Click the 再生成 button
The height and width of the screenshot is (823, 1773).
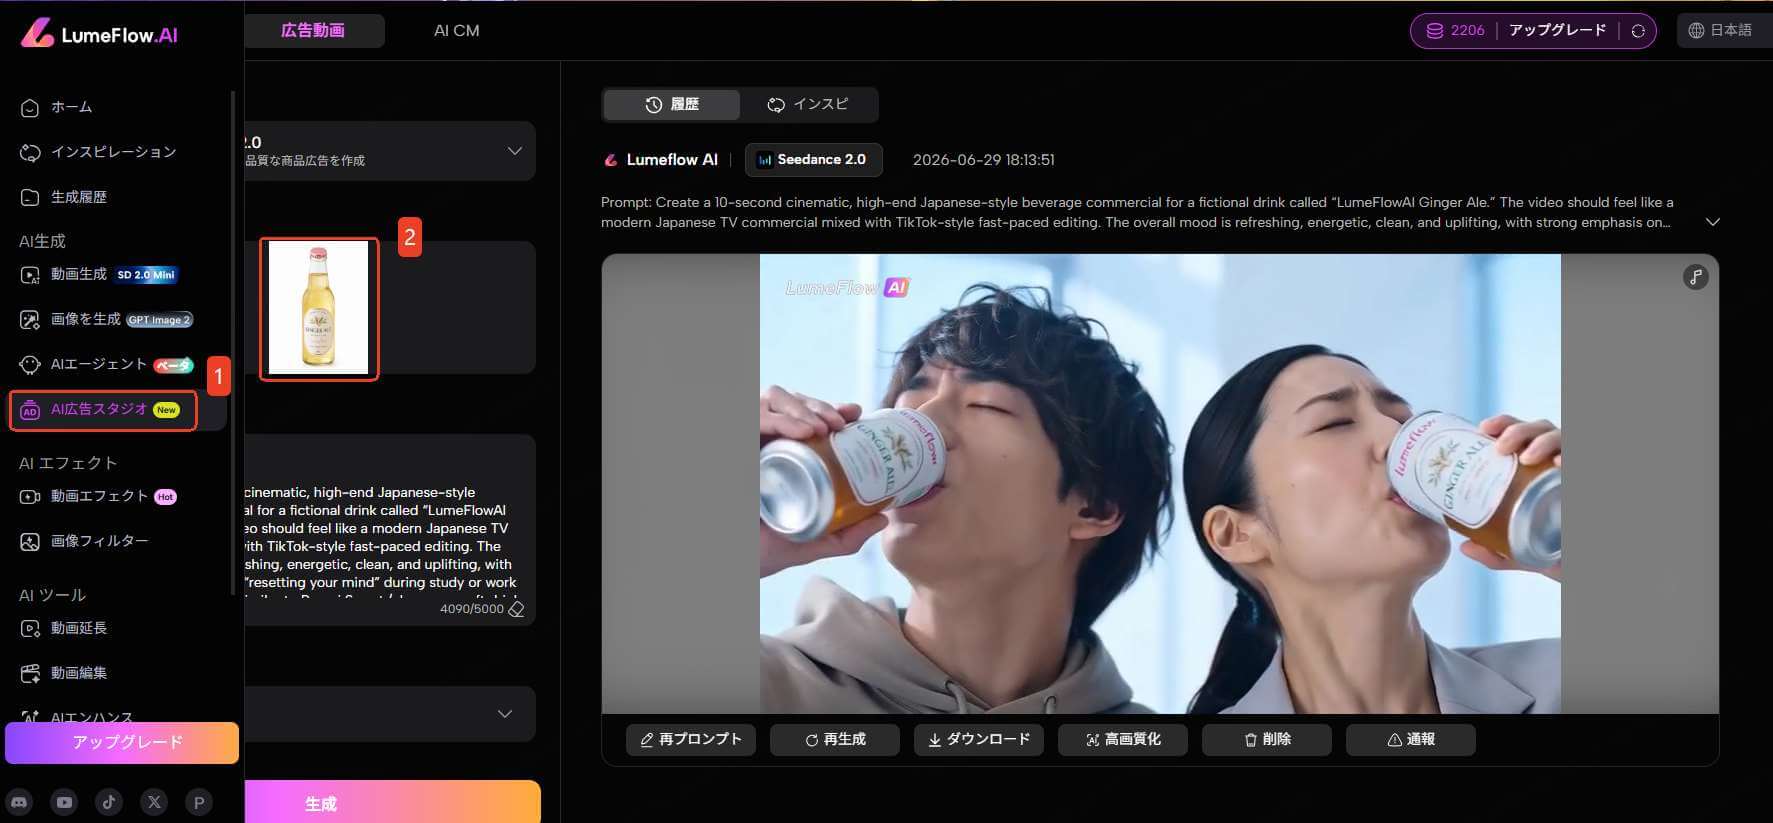tap(835, 739)
